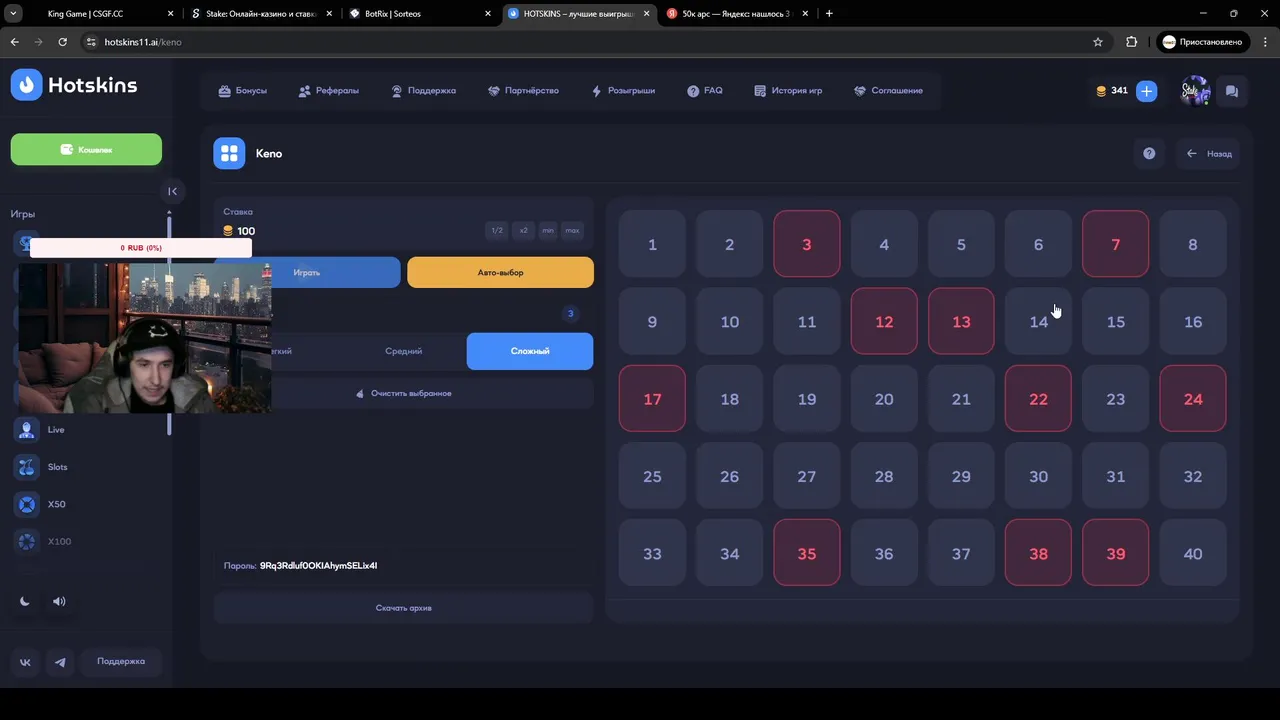Viewport: 1280px width, 720px height.
Task: Toggle dark mode moon icon
Action: click(x=25, y=601)
